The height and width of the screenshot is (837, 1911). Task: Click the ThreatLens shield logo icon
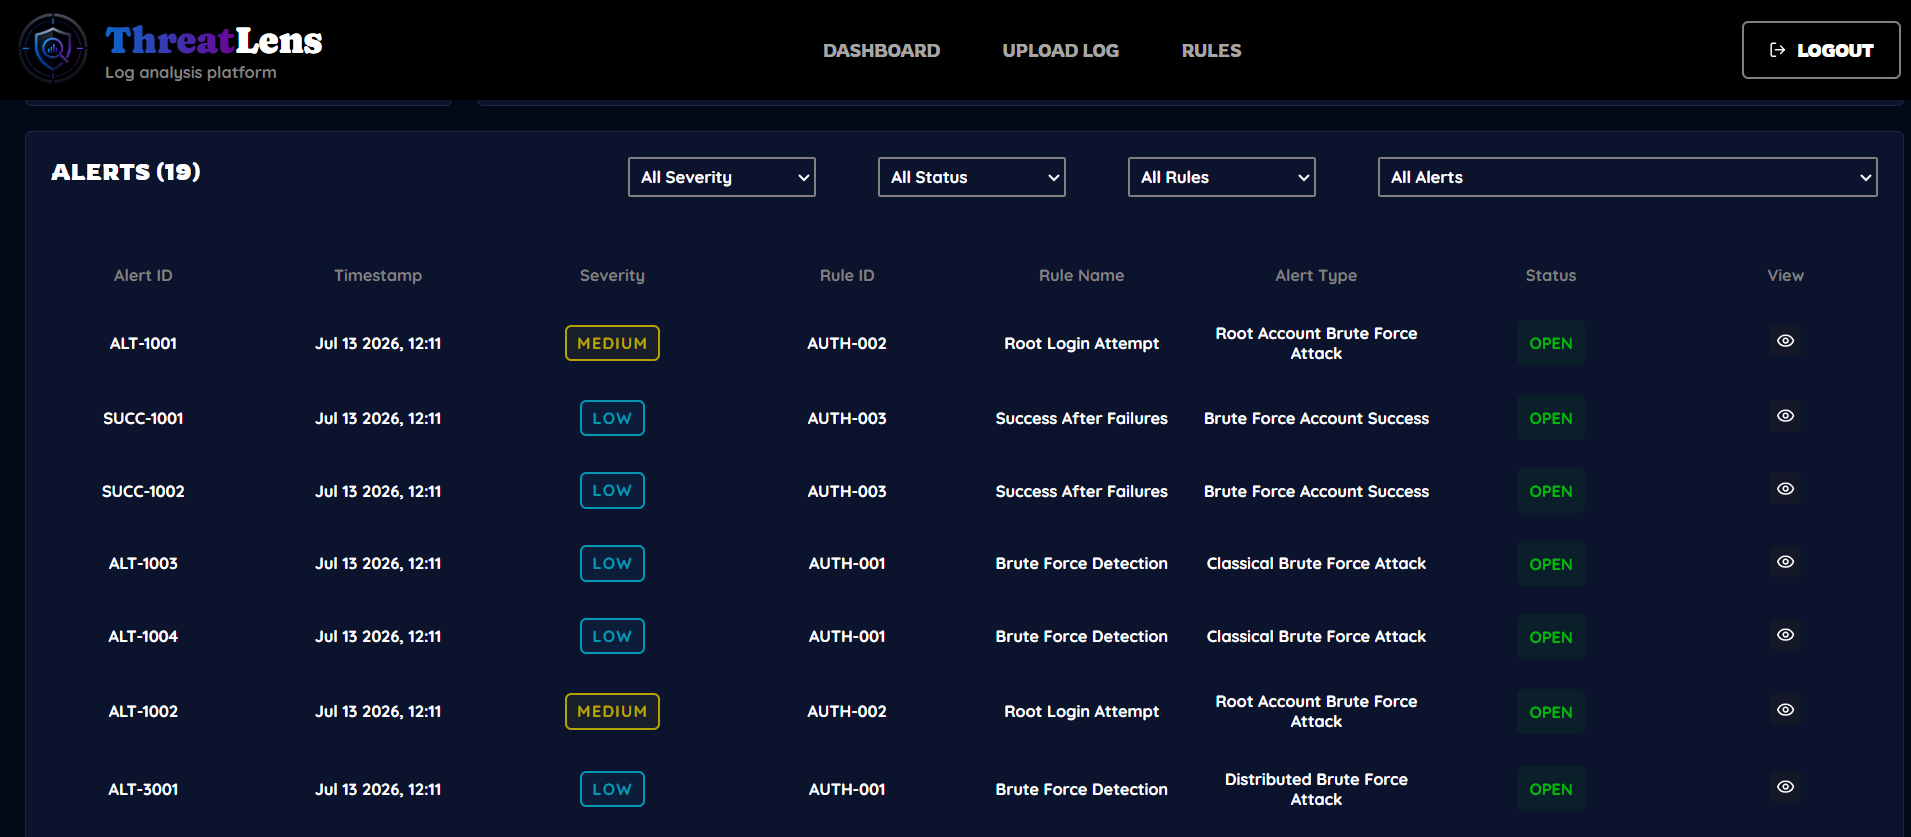(x=53, y=48)
